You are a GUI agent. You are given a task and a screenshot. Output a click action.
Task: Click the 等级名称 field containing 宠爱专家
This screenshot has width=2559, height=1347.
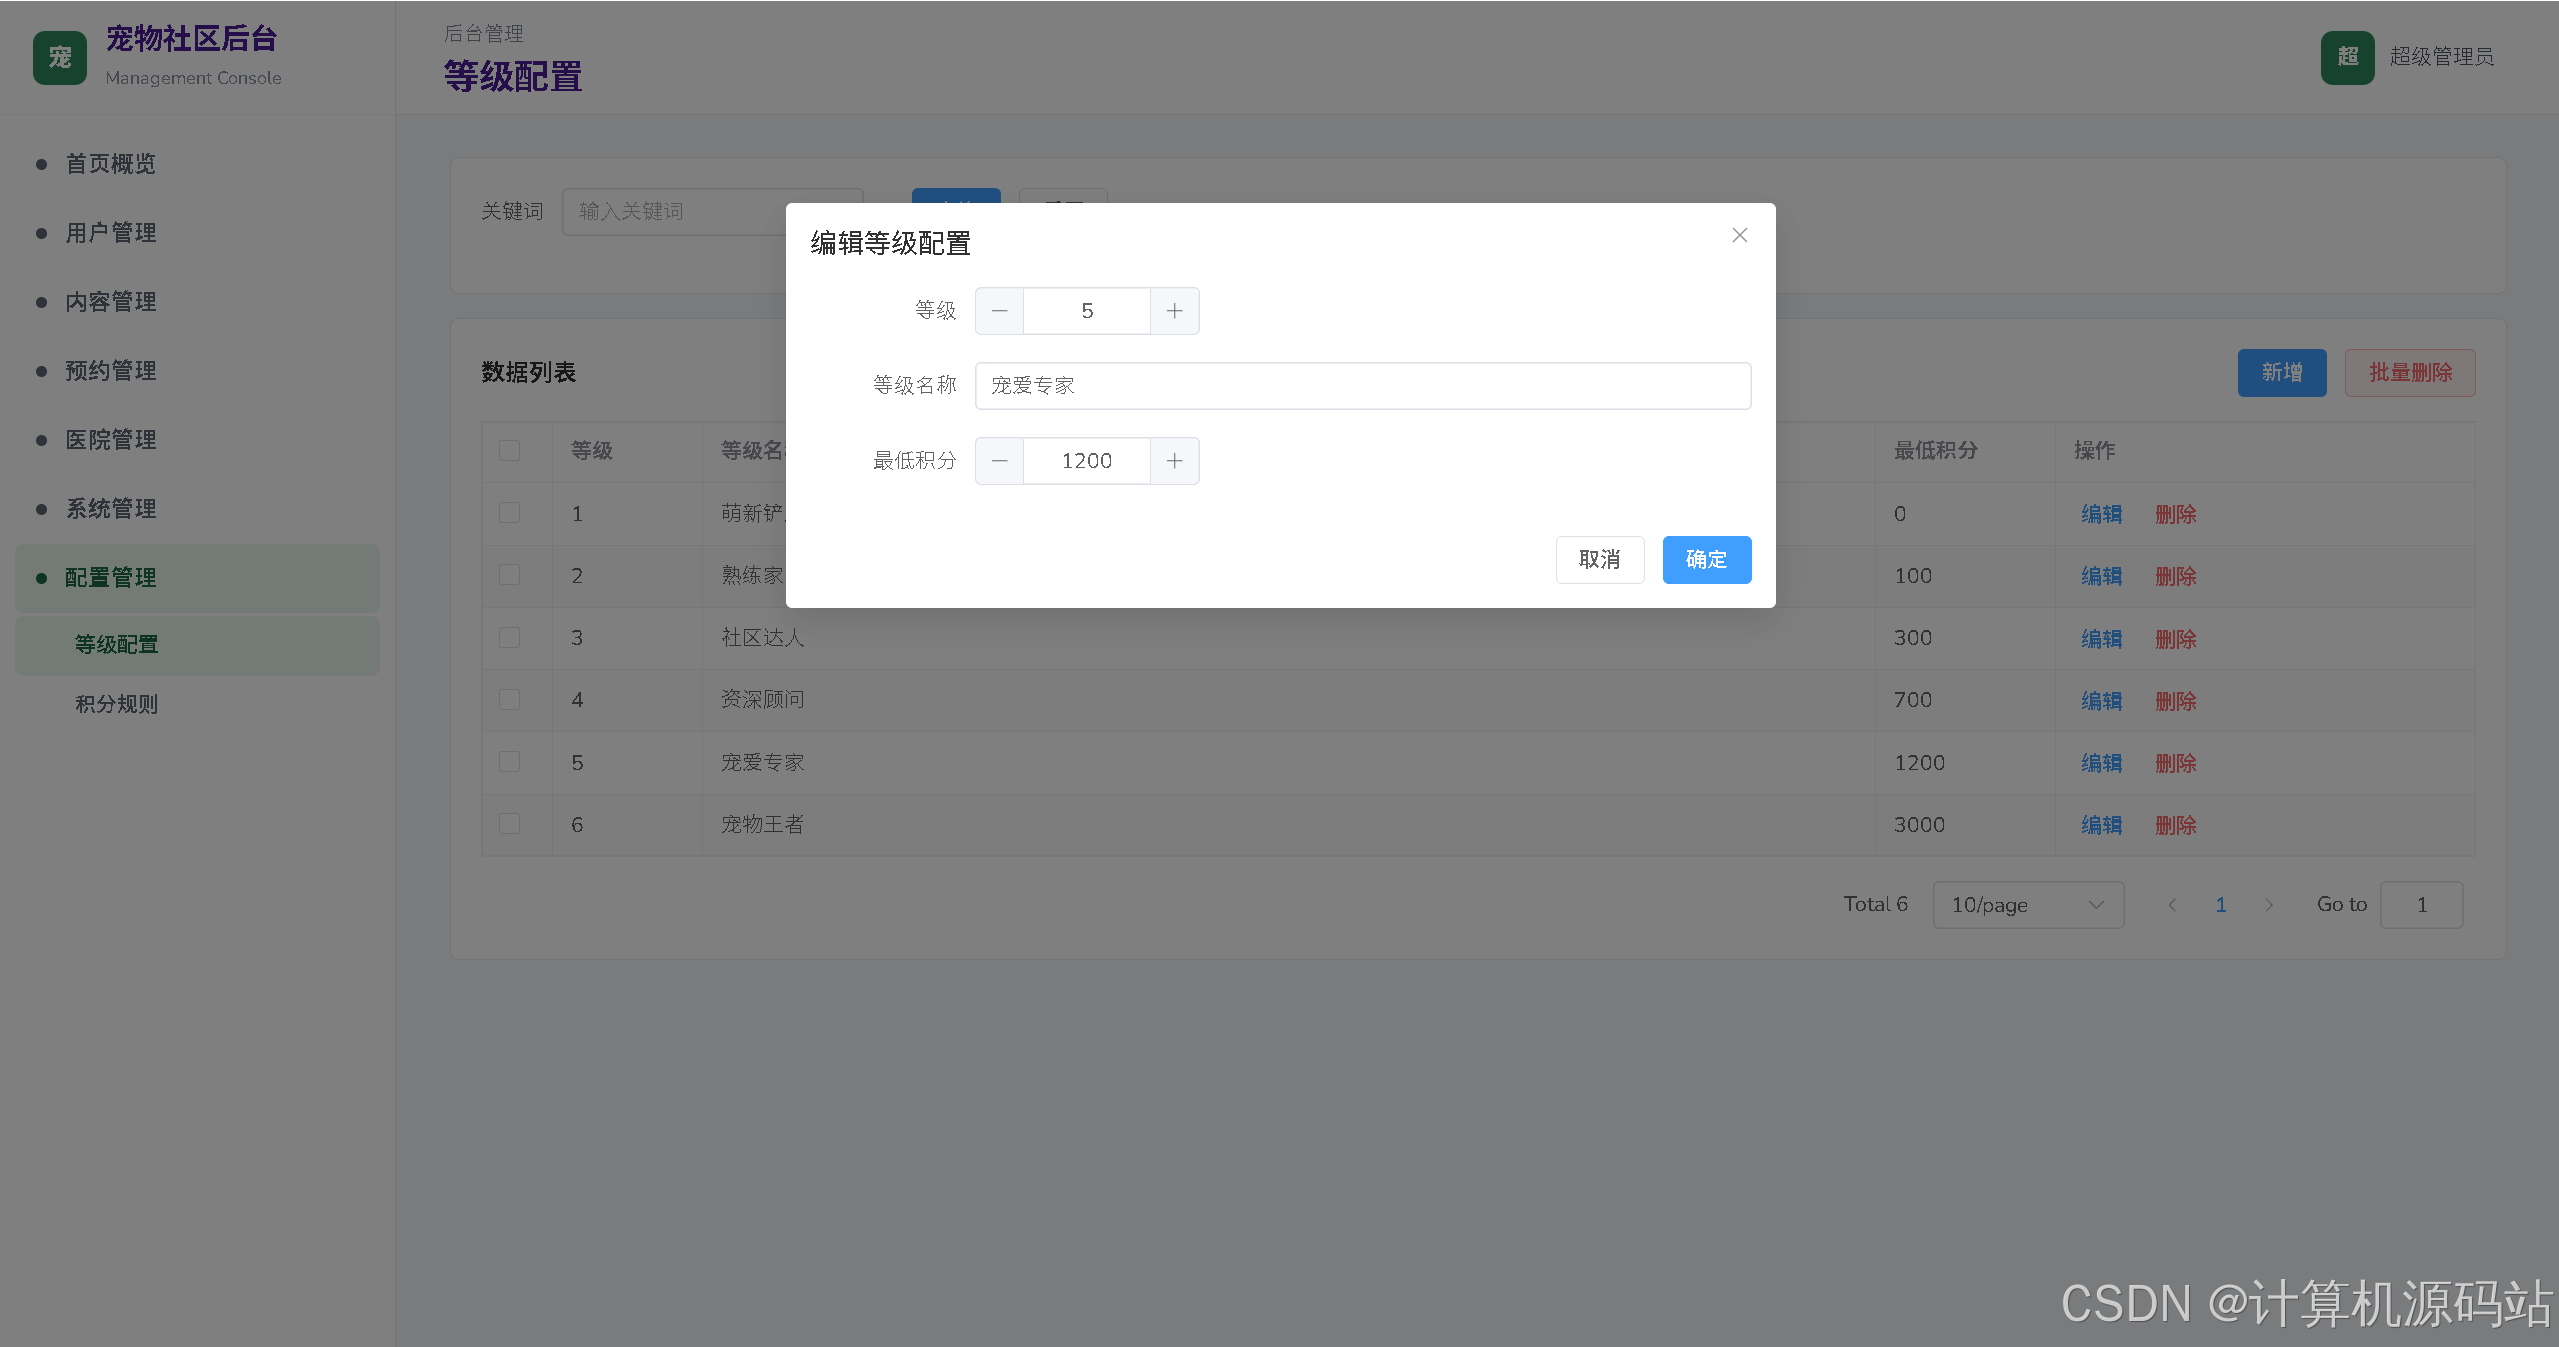[x=1363, y=386]
